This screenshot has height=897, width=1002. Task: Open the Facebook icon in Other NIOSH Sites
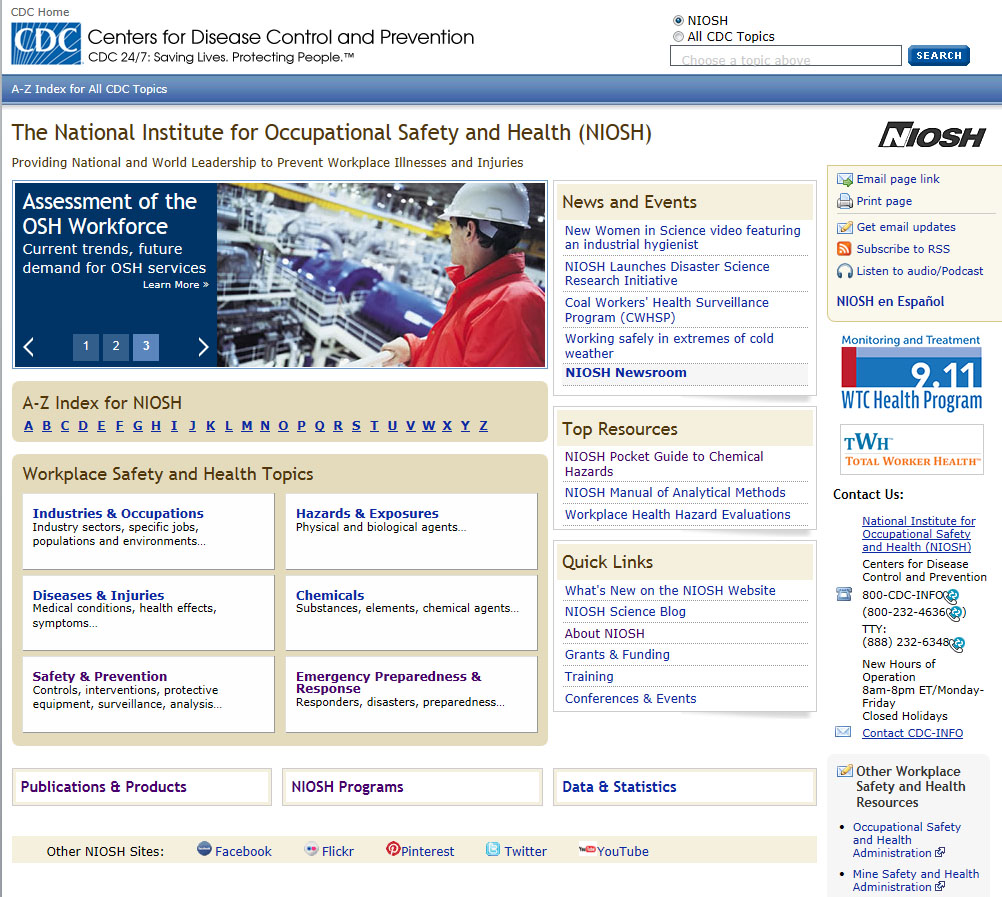click(204, 848)
